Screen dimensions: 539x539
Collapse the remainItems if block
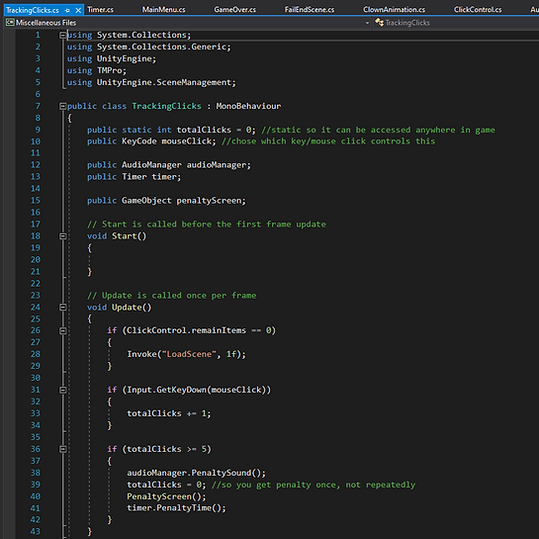[63, 331]
